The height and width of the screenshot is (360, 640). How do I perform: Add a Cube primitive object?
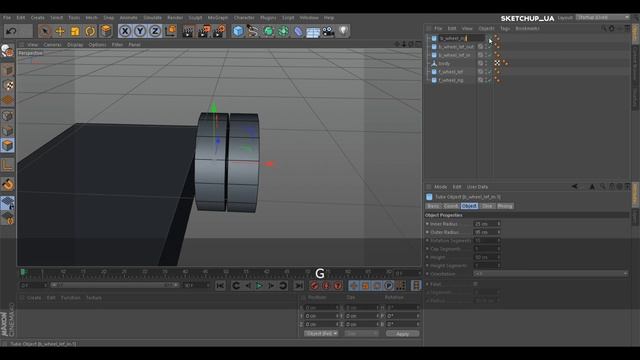(238, 31)
